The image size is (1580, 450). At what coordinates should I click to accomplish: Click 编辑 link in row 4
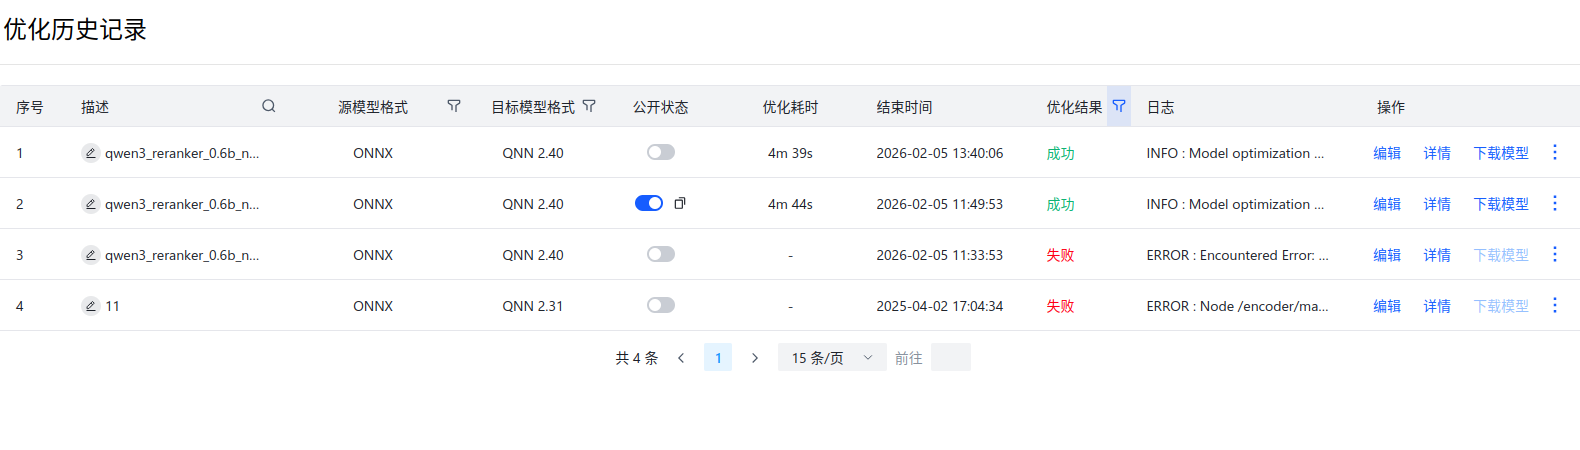click(1387, 306)
